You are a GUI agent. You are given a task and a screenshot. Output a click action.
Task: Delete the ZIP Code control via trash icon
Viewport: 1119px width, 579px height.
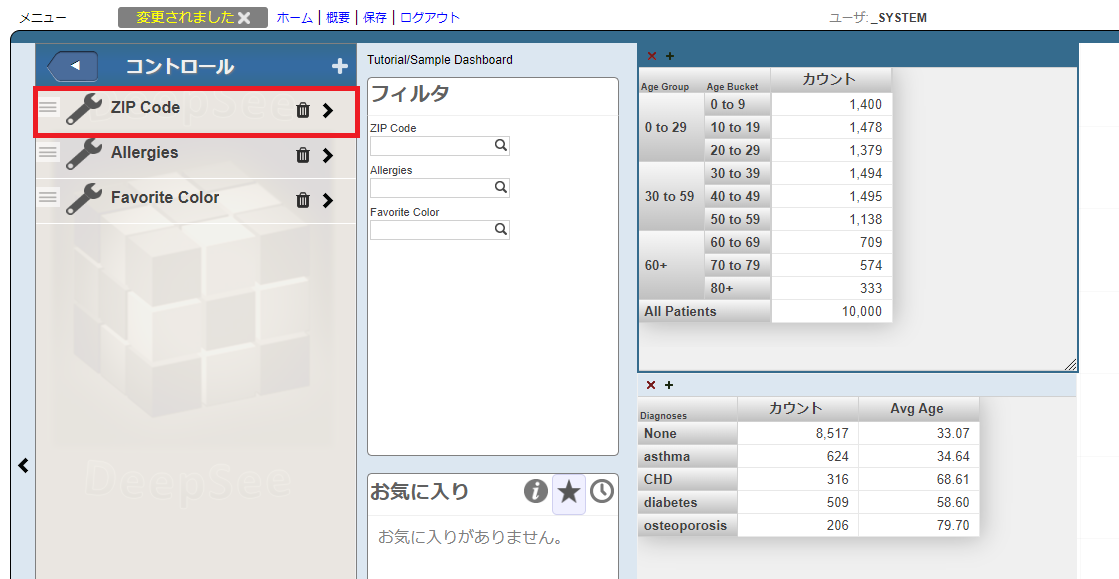click(303, 110)
